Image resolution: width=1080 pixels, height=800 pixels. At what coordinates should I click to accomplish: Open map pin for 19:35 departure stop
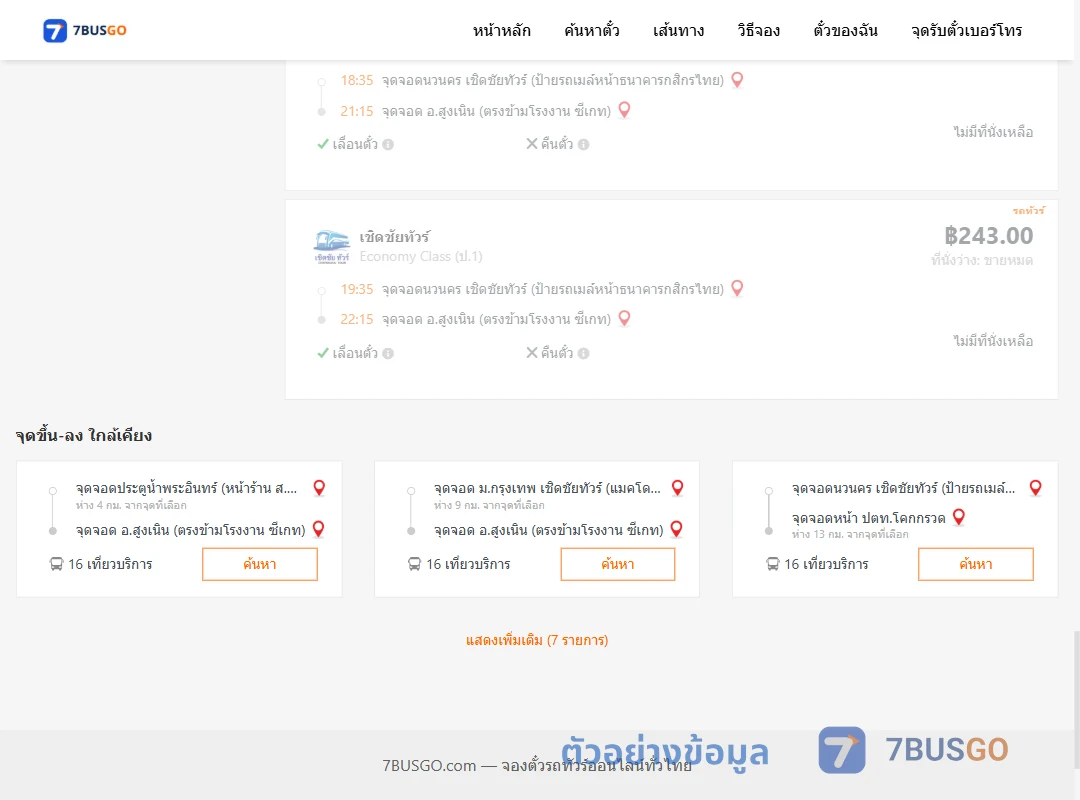pyautogui.click(x=737, y=289)
